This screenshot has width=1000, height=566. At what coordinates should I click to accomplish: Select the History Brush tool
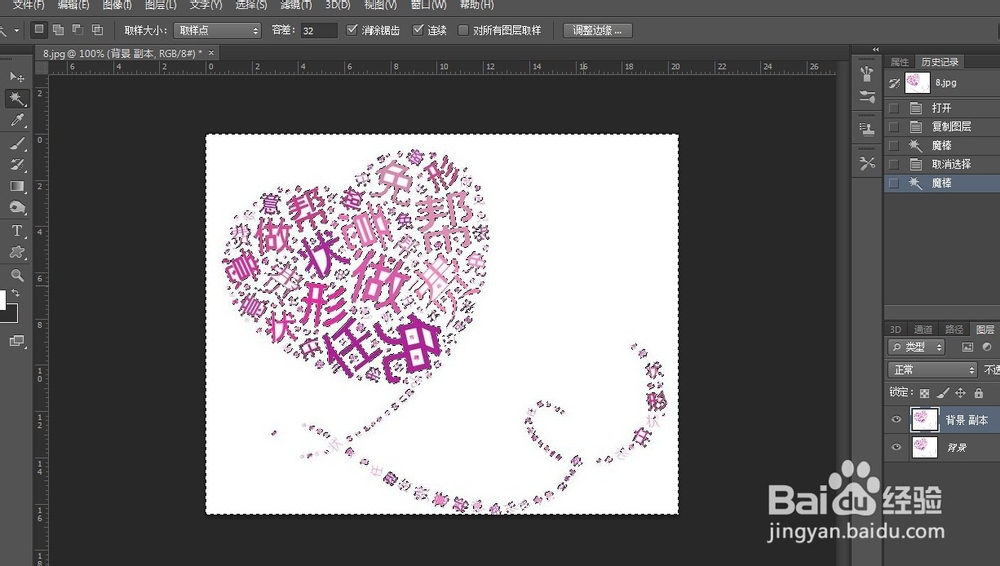(17, 165)
